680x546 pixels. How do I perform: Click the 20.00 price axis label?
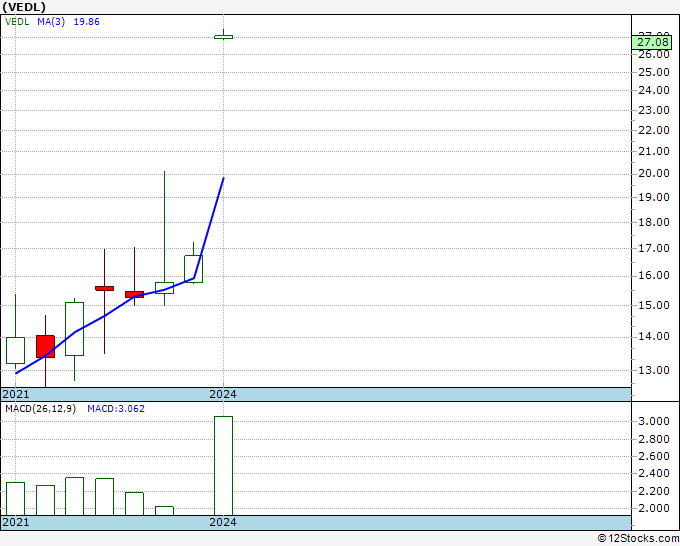(654, 173)
